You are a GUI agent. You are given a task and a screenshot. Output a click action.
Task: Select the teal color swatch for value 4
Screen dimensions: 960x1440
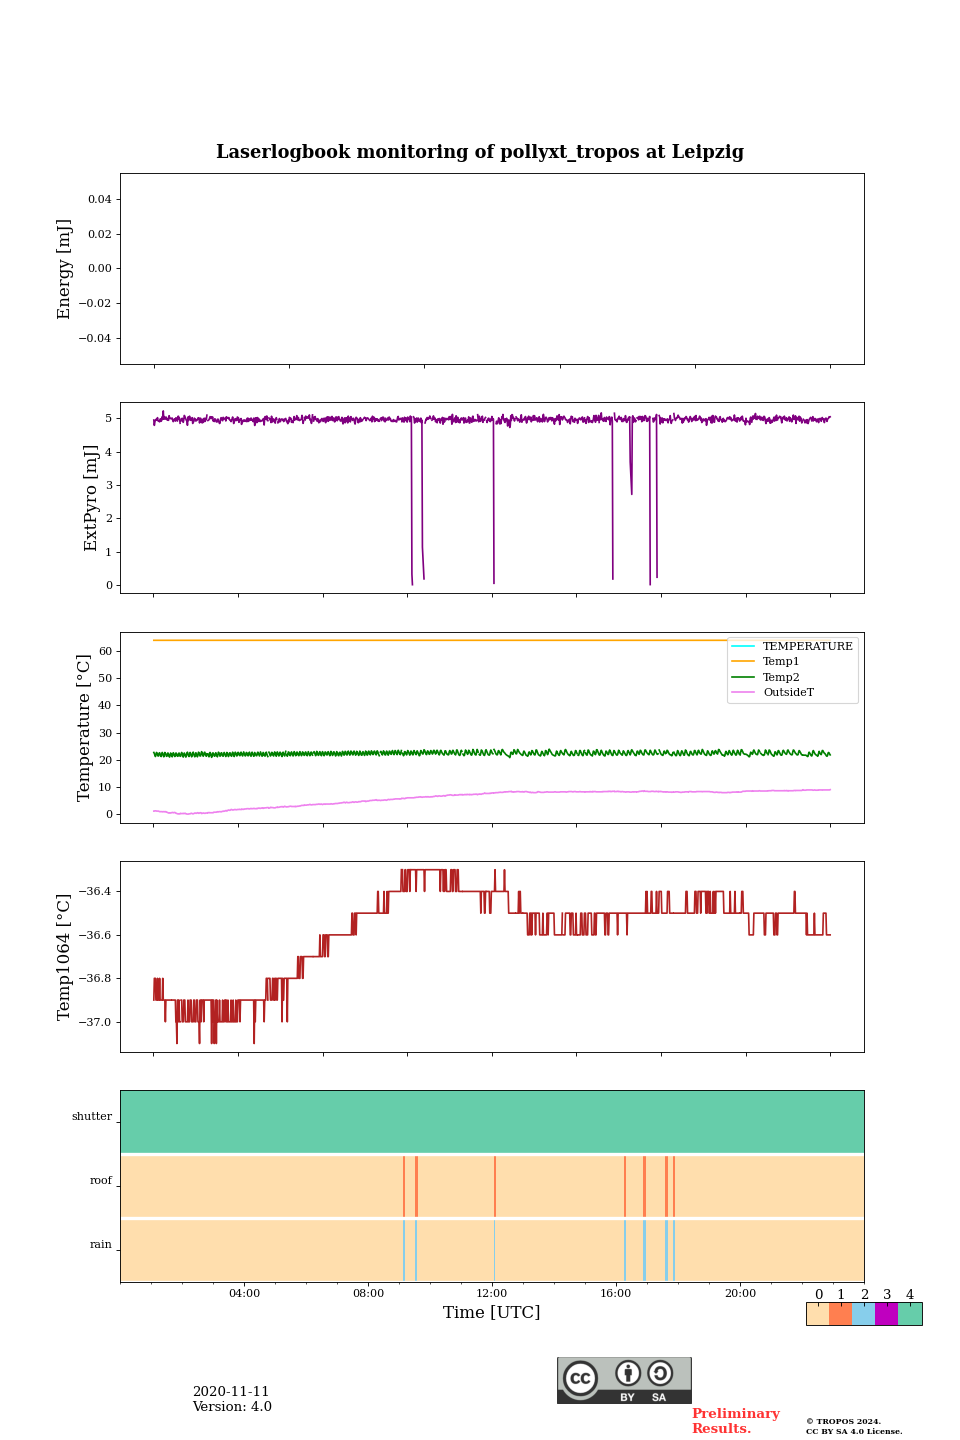pyautogui.click(x=910, y=1314)
